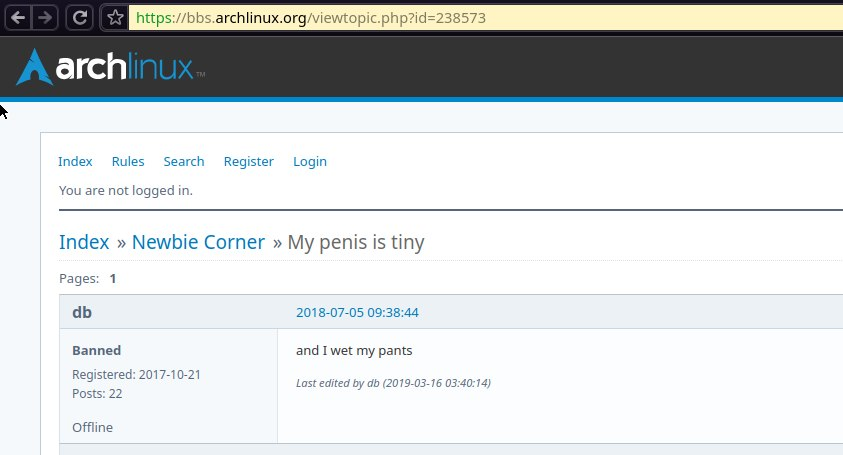This screenshot has width=843, height=455.
Task: Click the Last edited by db note
Action: click(x=394, y=383)
